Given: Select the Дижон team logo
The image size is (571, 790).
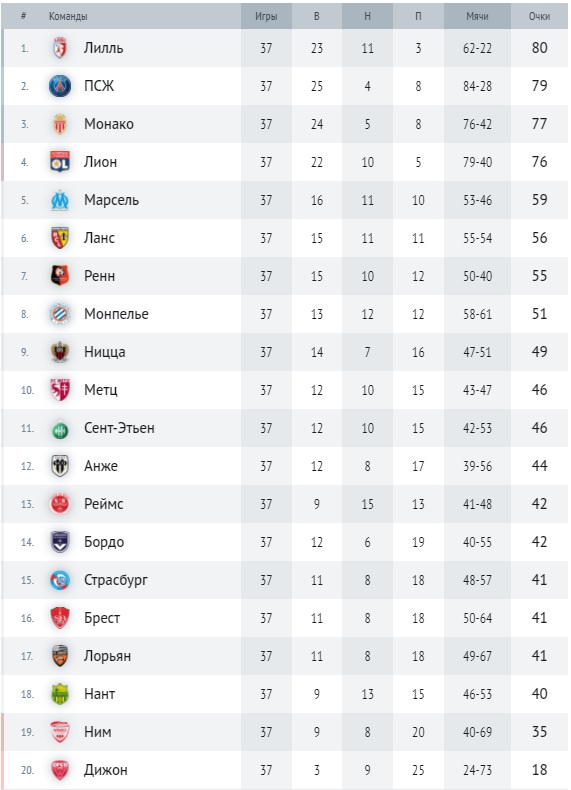Looking at the screenshot, I should [60, 770].
